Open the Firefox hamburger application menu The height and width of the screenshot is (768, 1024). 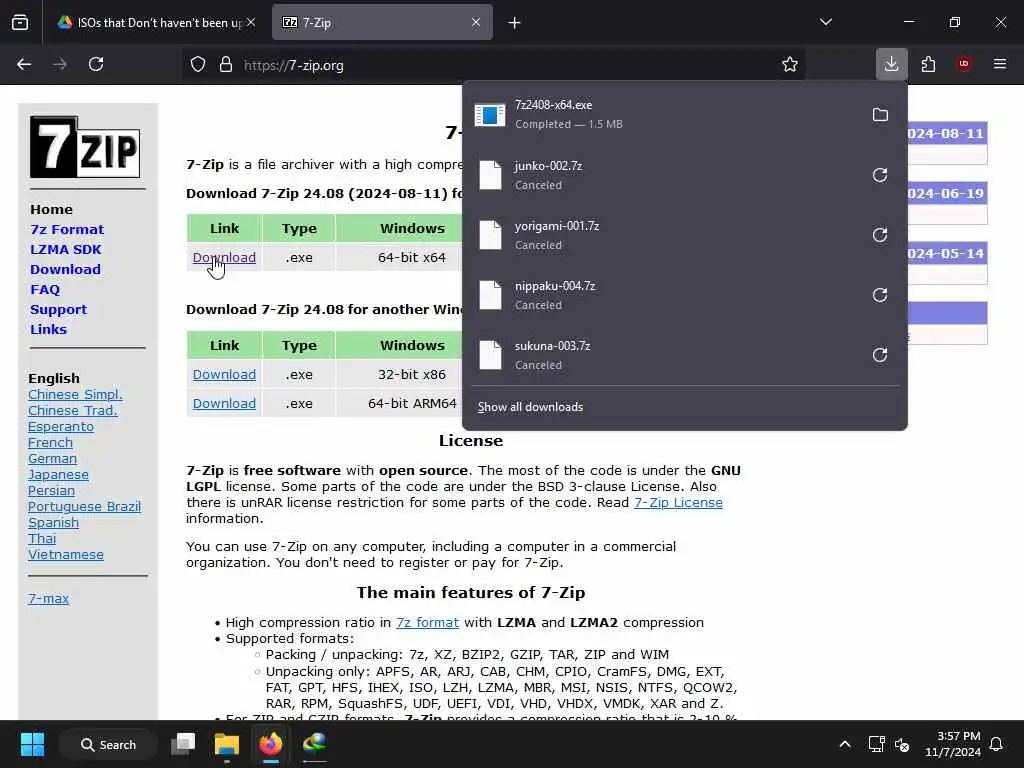999,64
